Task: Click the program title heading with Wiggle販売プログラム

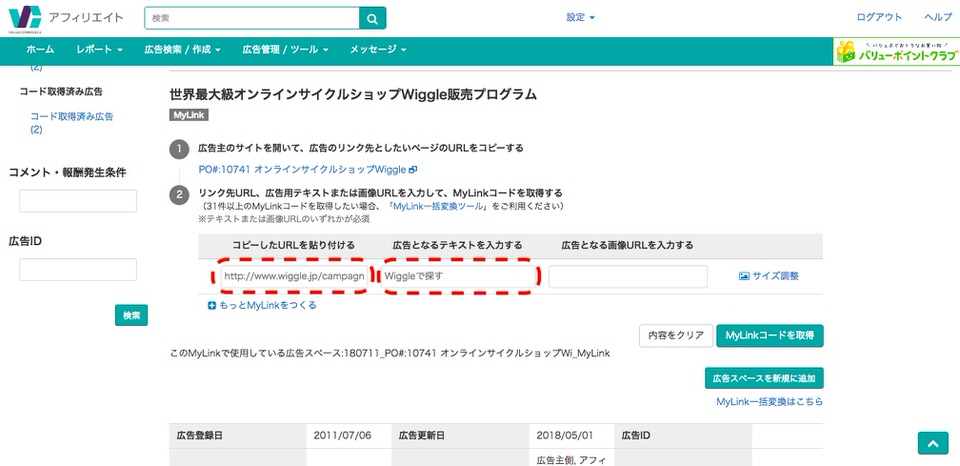Action: pos(353,94)
